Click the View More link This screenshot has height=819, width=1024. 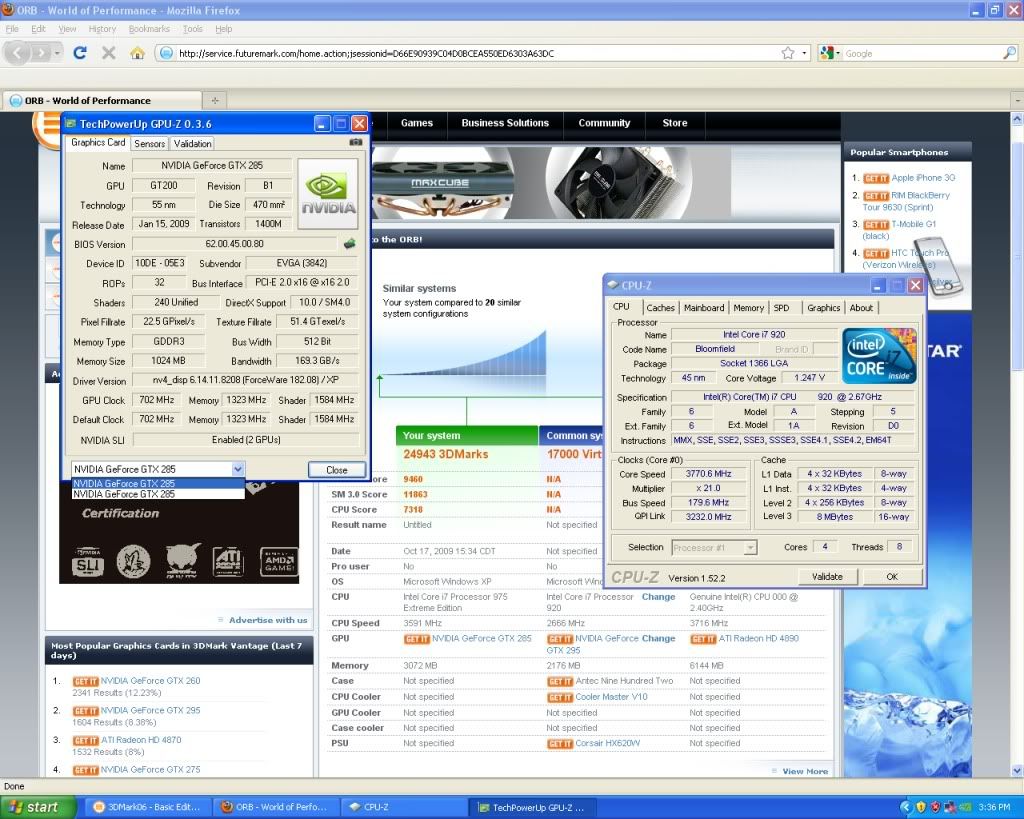(805, 771)
